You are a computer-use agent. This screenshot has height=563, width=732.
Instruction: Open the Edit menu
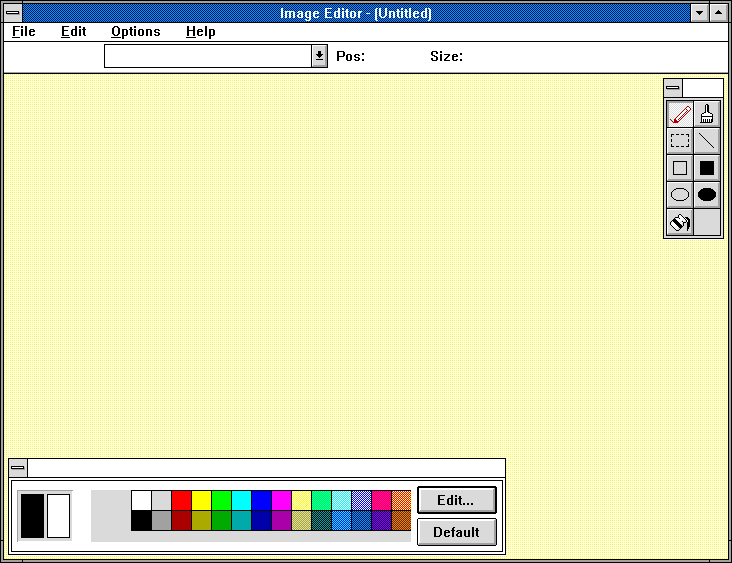tap(74, 31)
